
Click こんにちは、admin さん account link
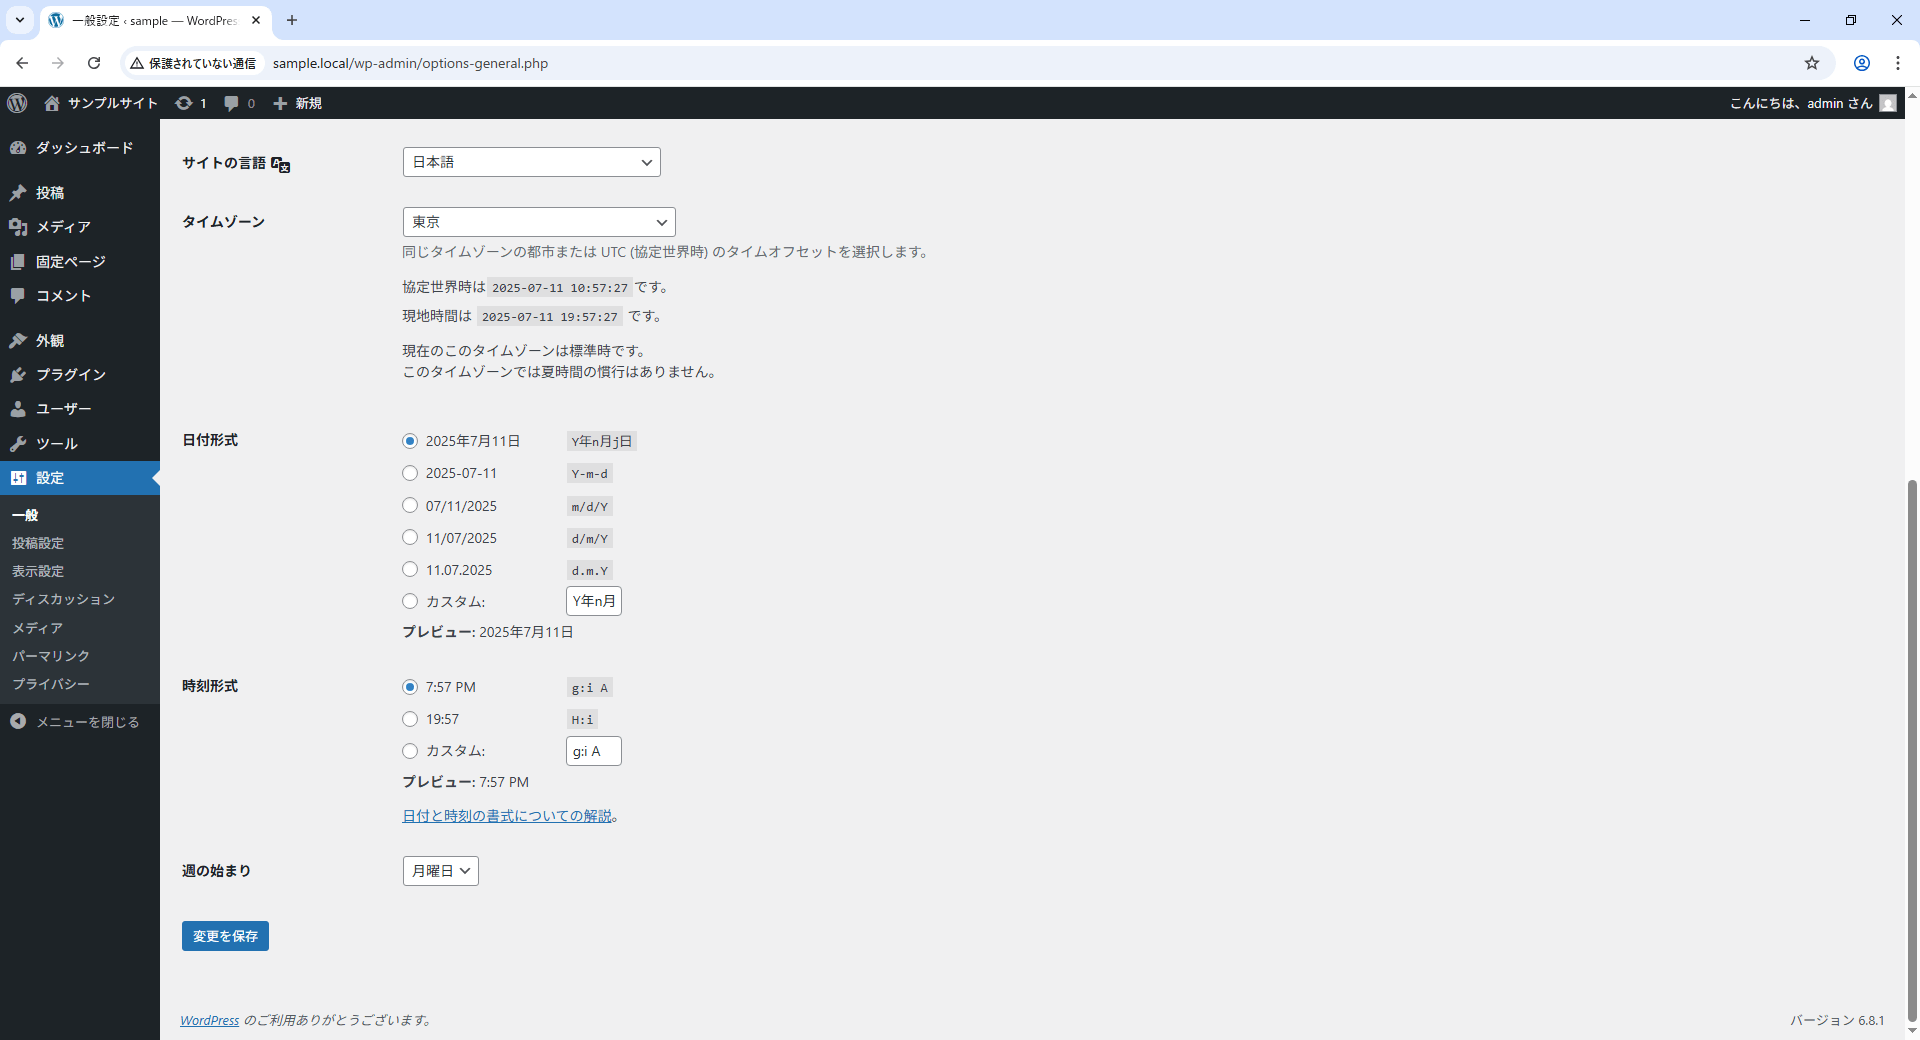(1801, 103)
